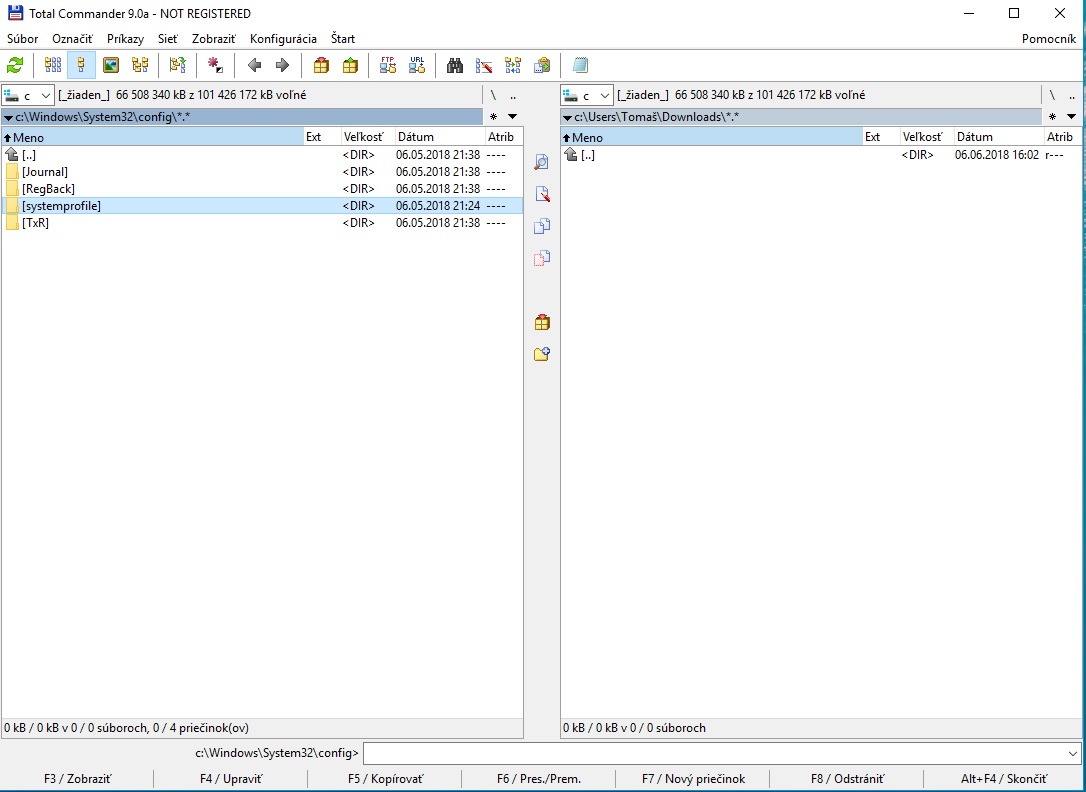
Task: Sort left panel by Meno column
Action: point(152,137)
